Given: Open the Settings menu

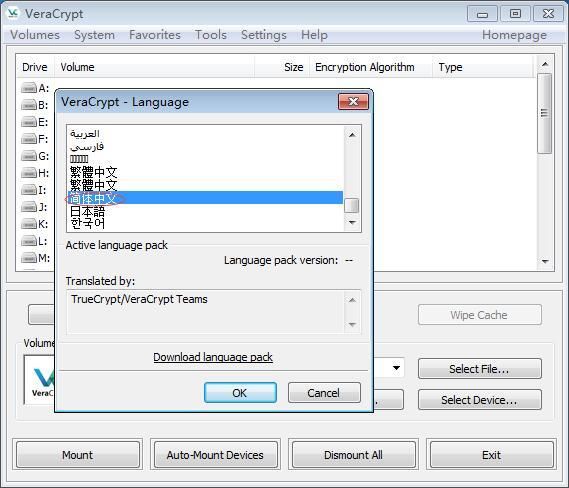Looking at the screenshot, I should [264, 35].
